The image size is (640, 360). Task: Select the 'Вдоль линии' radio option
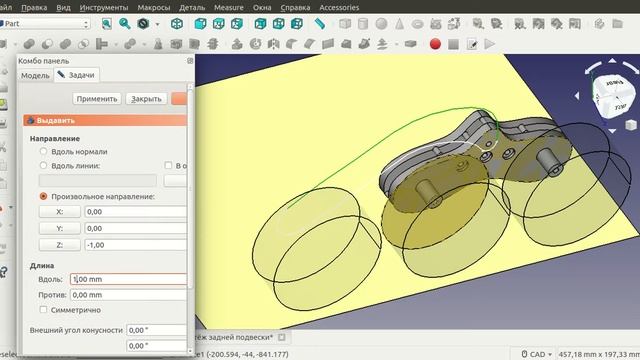click(43, 165)
